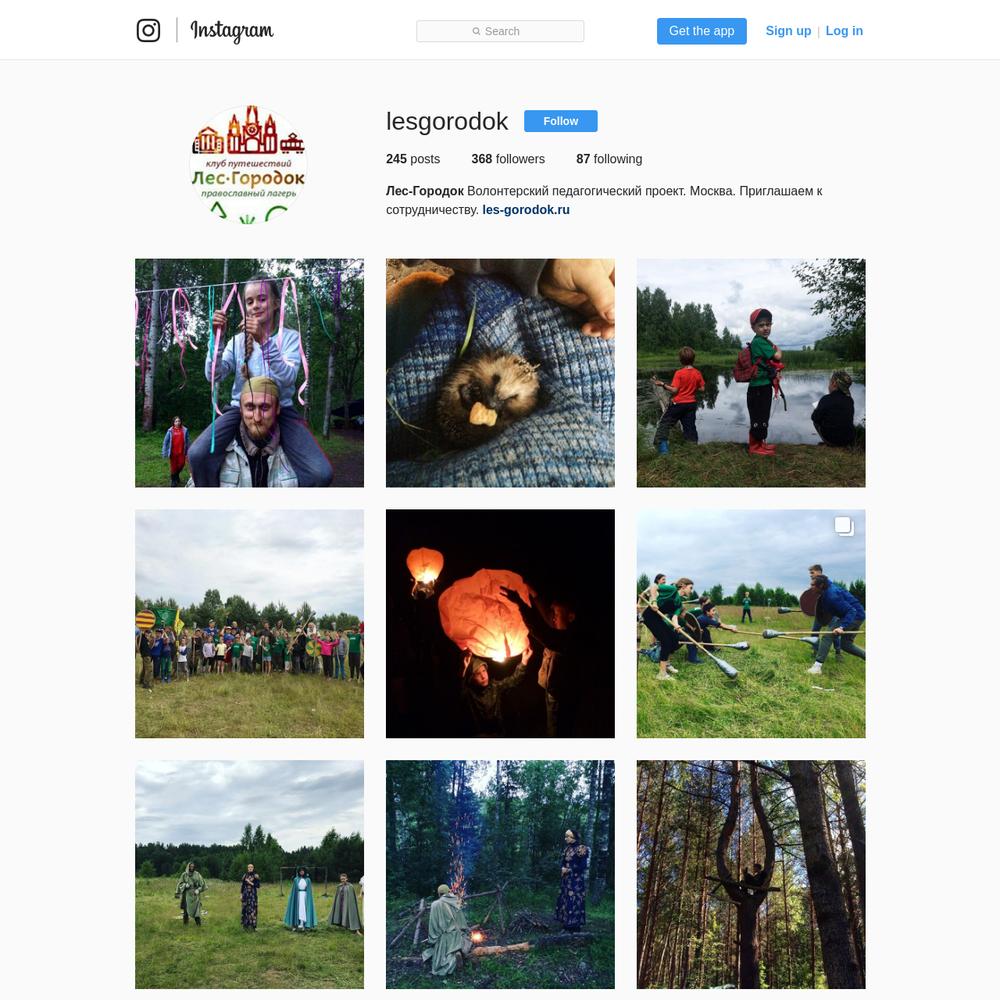
Task: Open the Log in link
Action: [x=844, y=31]
